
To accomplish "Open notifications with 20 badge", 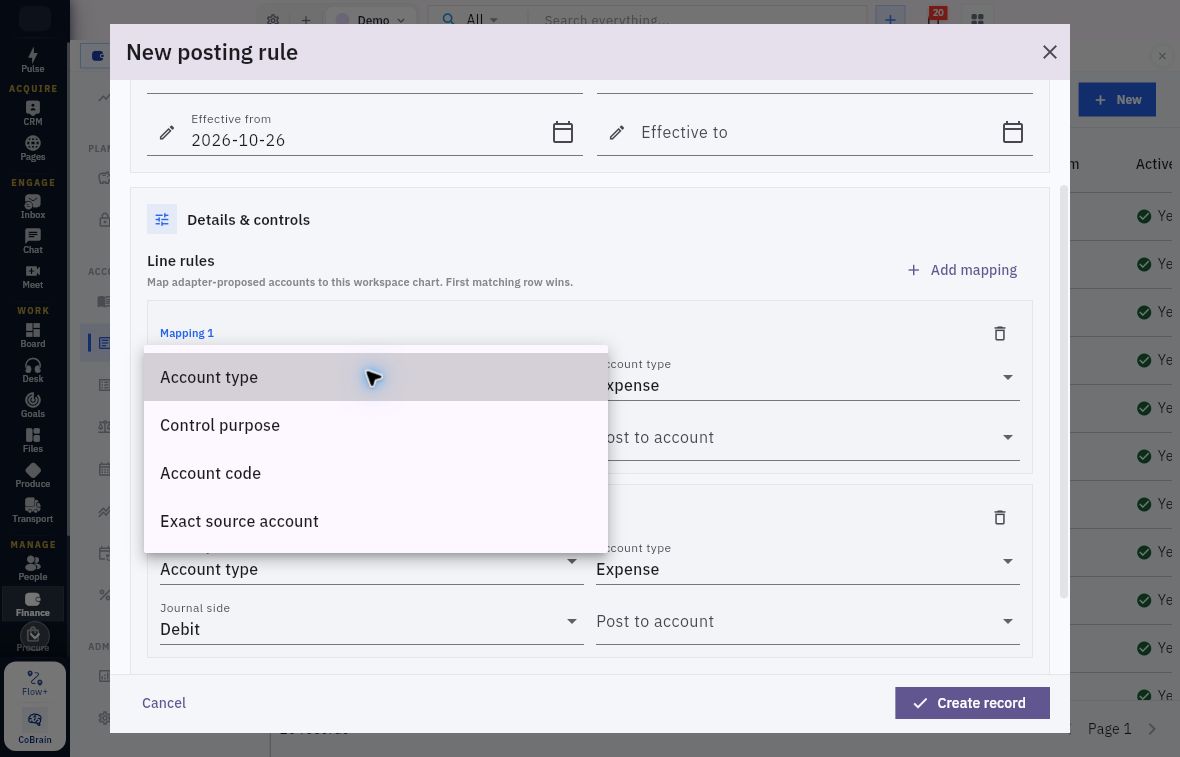I will [935, 17].
